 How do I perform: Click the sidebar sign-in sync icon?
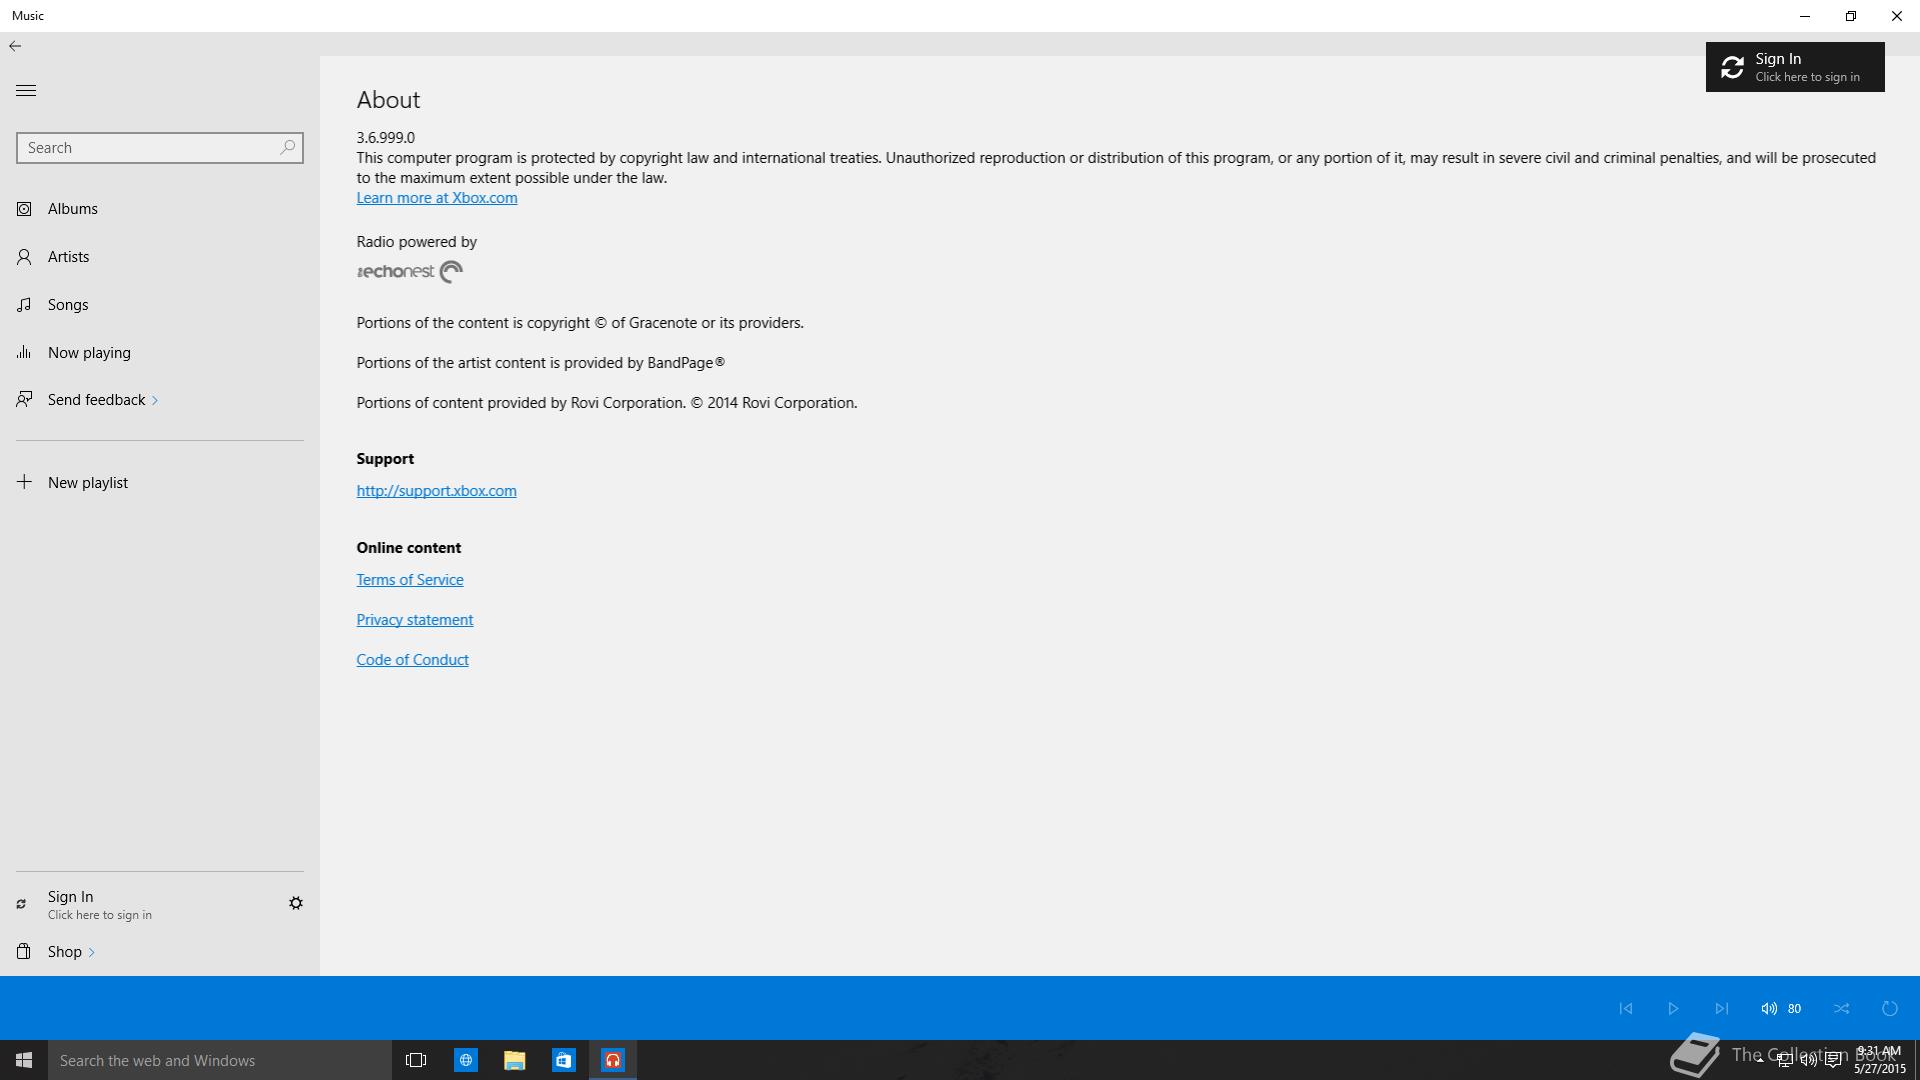click(x=21, y=904)
